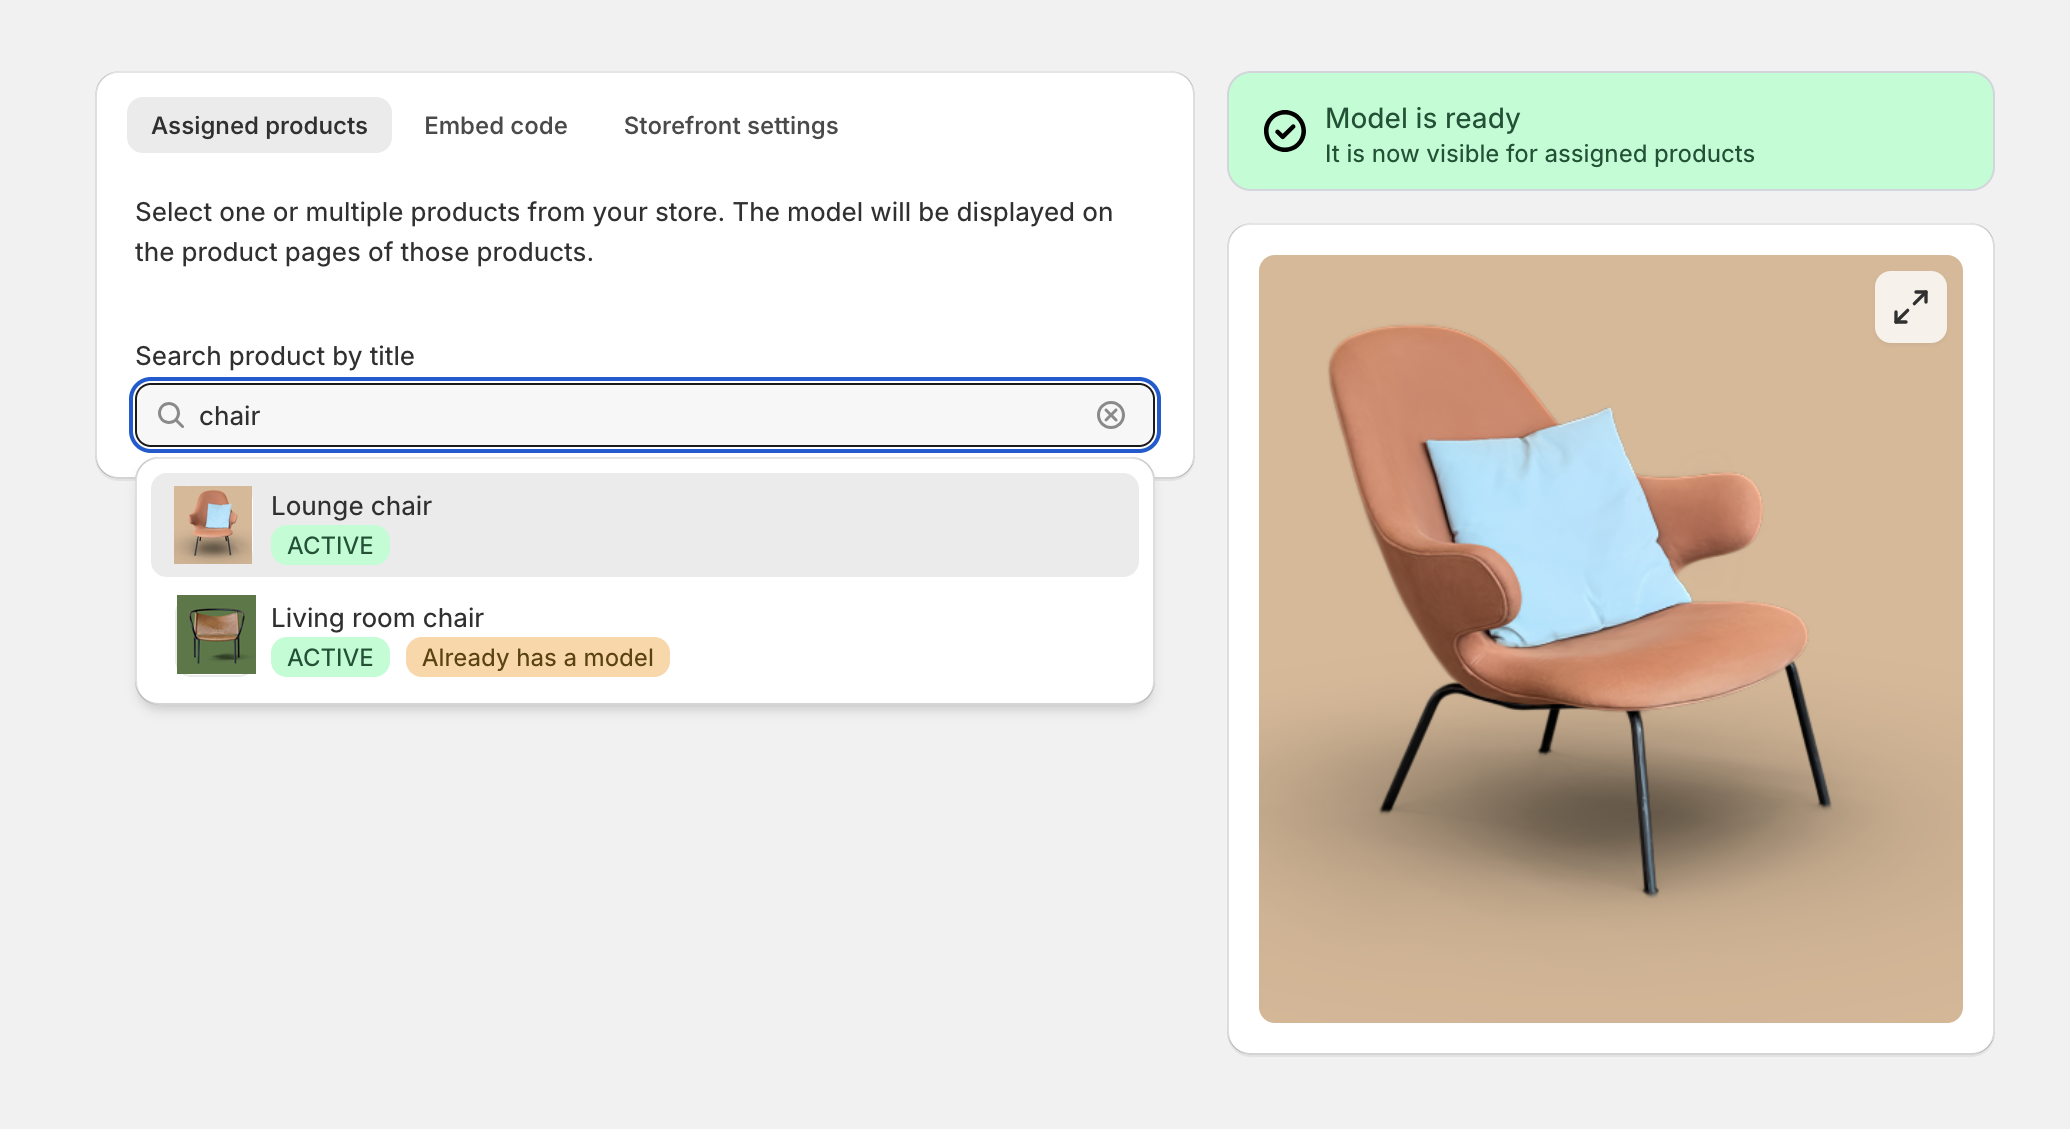
Task: Click the Assigned products tab
Action: tap(259, 125)
